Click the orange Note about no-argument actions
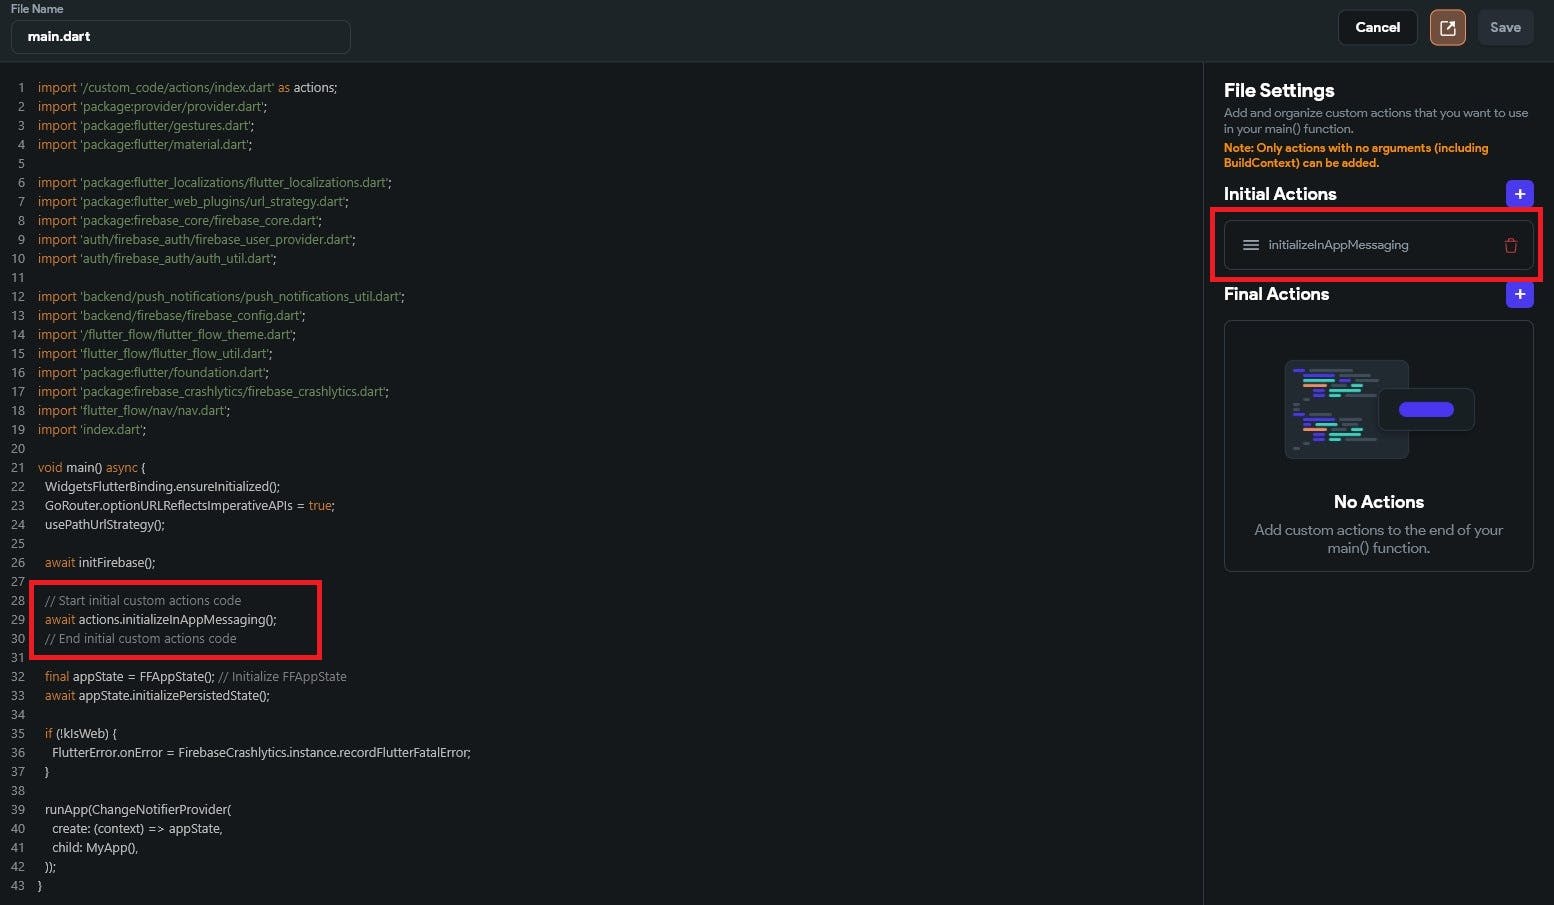Viewport: 1554px width, 905px height. click(1355, 155)
